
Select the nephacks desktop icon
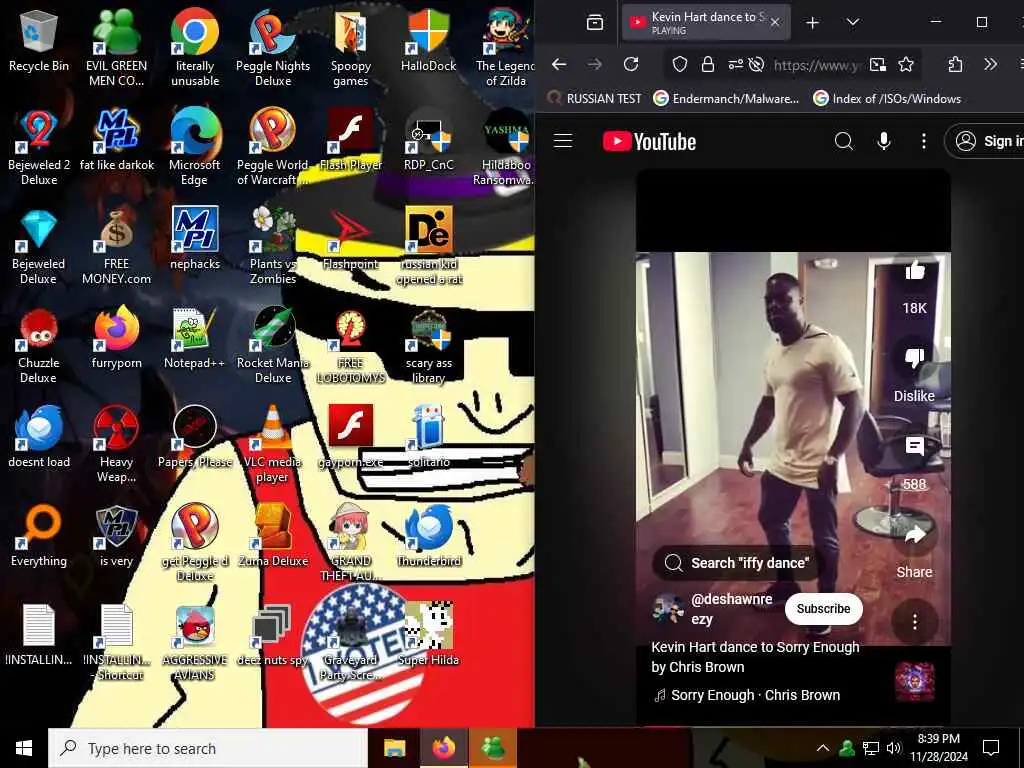coord(195,240)
